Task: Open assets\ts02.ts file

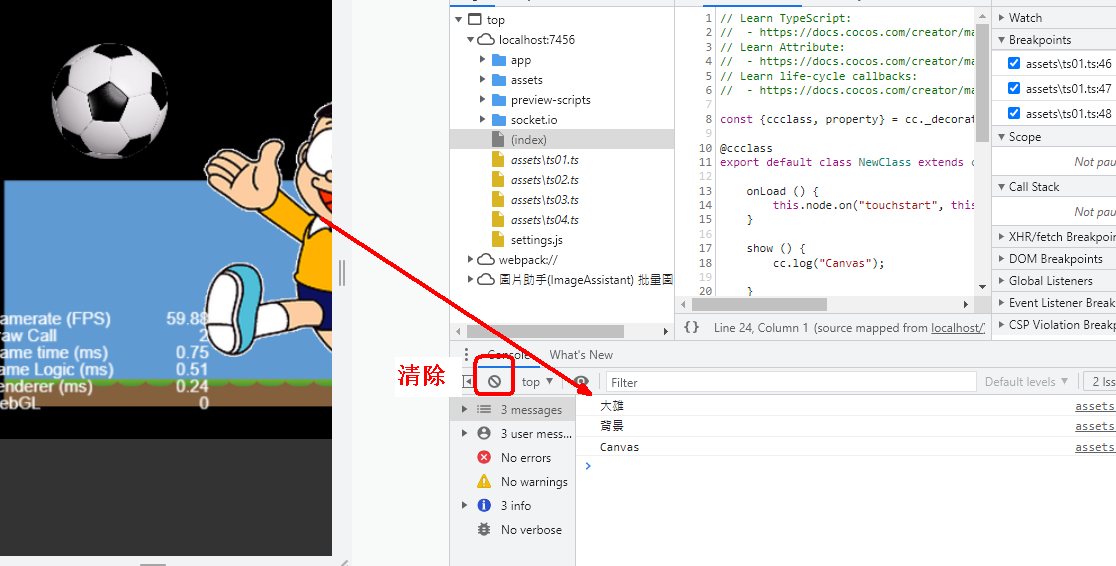Action: tap(544, 179)
